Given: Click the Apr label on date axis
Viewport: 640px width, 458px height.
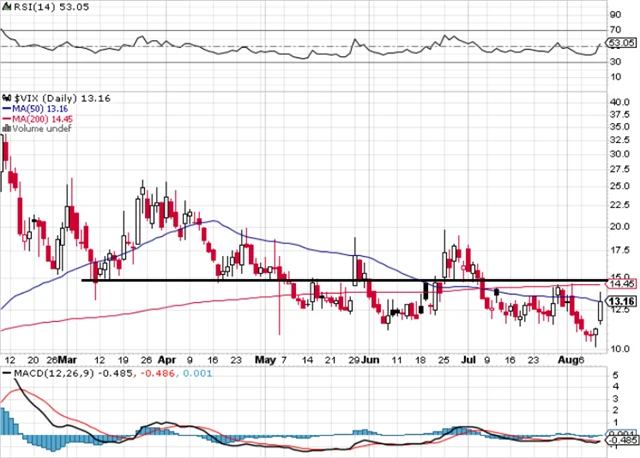Looking at the screenshot, I should [168, 358].
